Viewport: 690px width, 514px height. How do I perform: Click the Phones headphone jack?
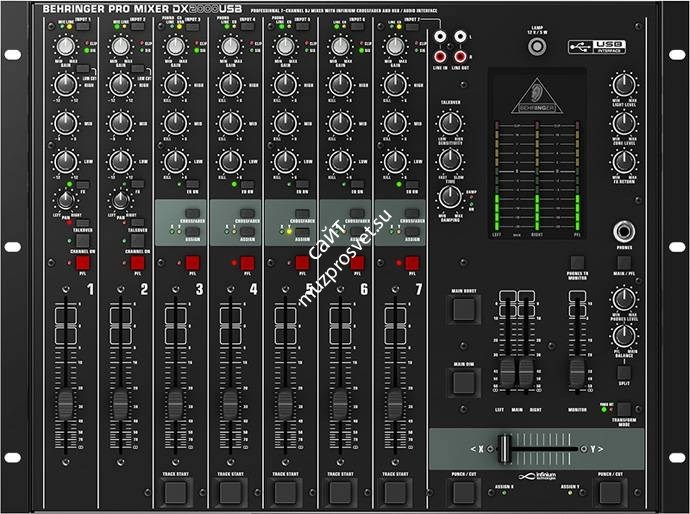point(624,231)
